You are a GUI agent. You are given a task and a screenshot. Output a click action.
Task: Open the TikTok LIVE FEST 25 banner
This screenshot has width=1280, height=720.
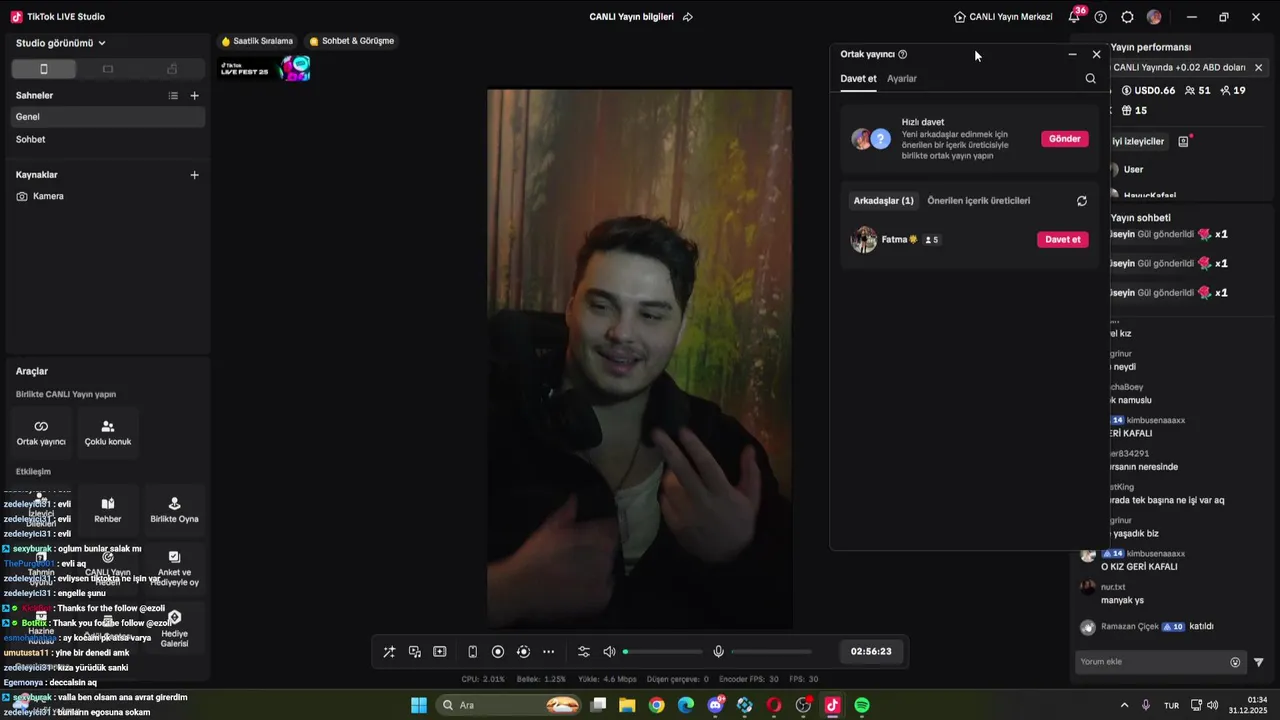[266, 69]
